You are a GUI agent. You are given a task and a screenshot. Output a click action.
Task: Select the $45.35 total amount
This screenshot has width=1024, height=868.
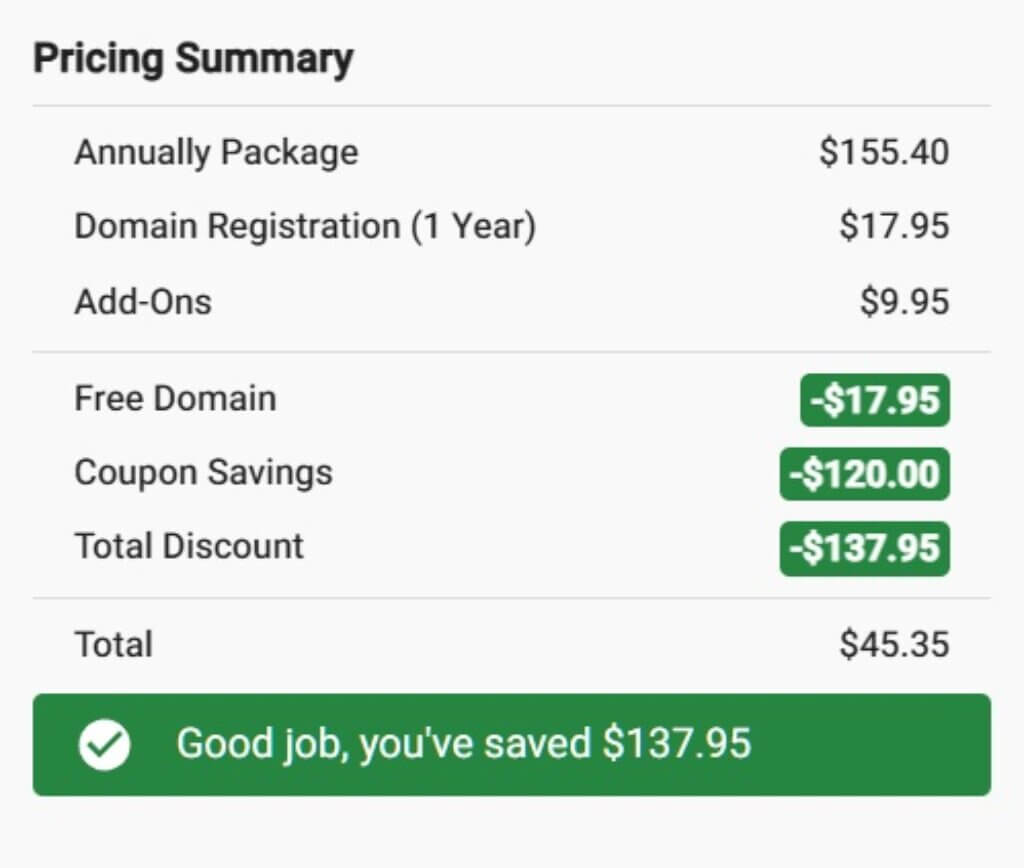[x=894, y=645]
